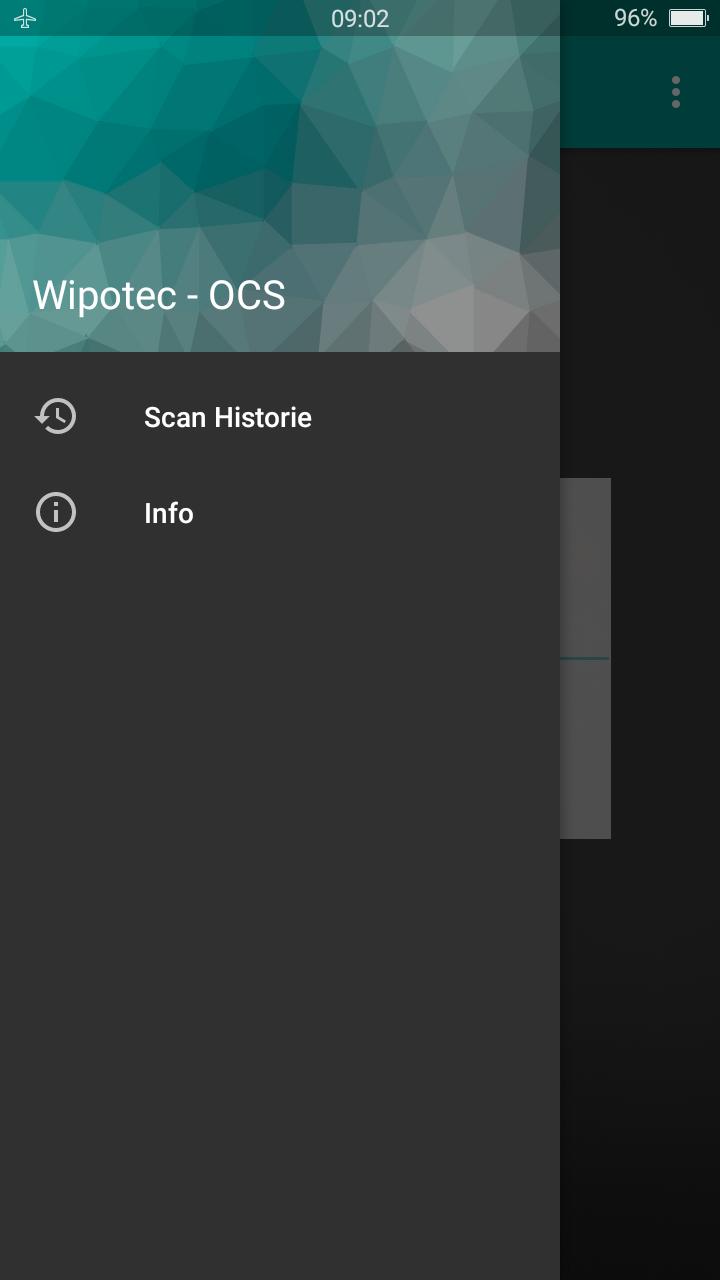
Task: Tap the 96% battery percentage
Action: pyautogui.click(x=635, y=18)
